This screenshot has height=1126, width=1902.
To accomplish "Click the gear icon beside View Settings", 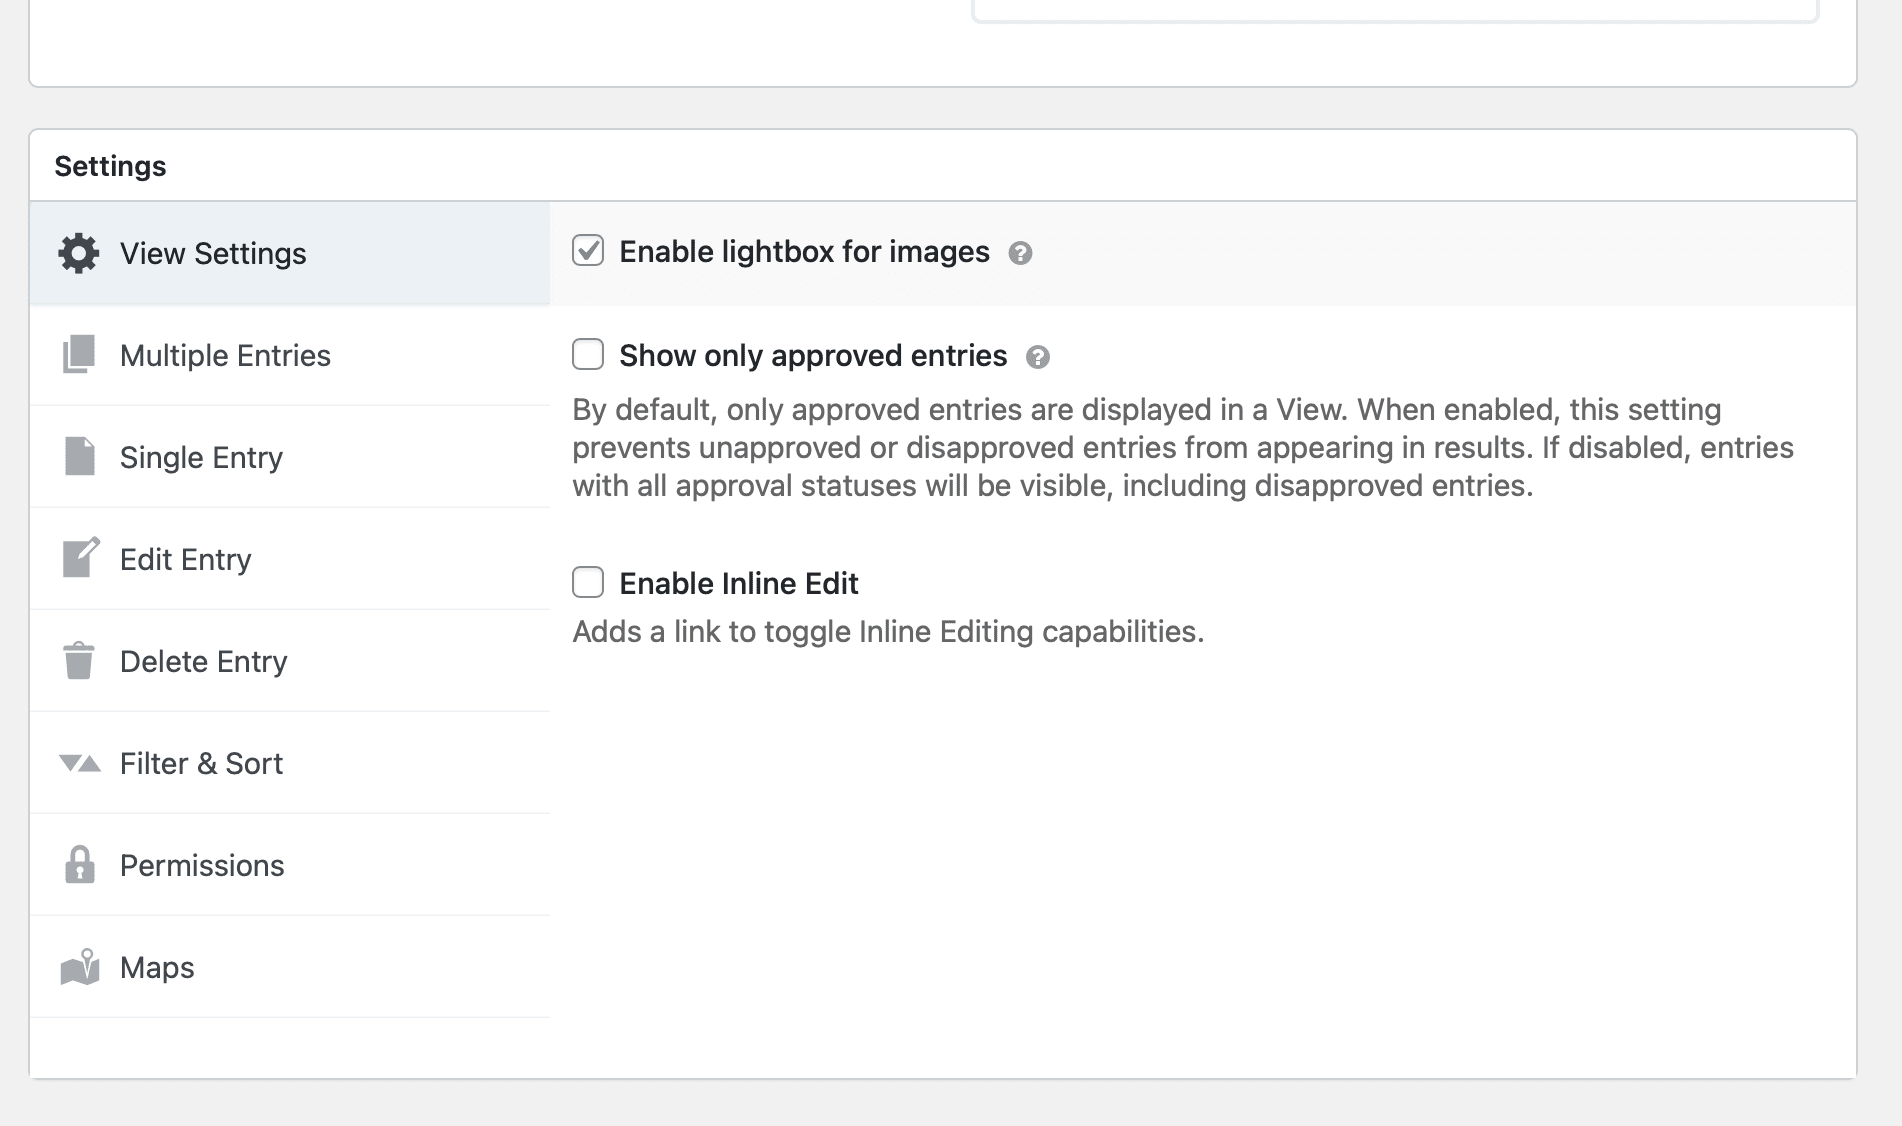I will (80, 254).
